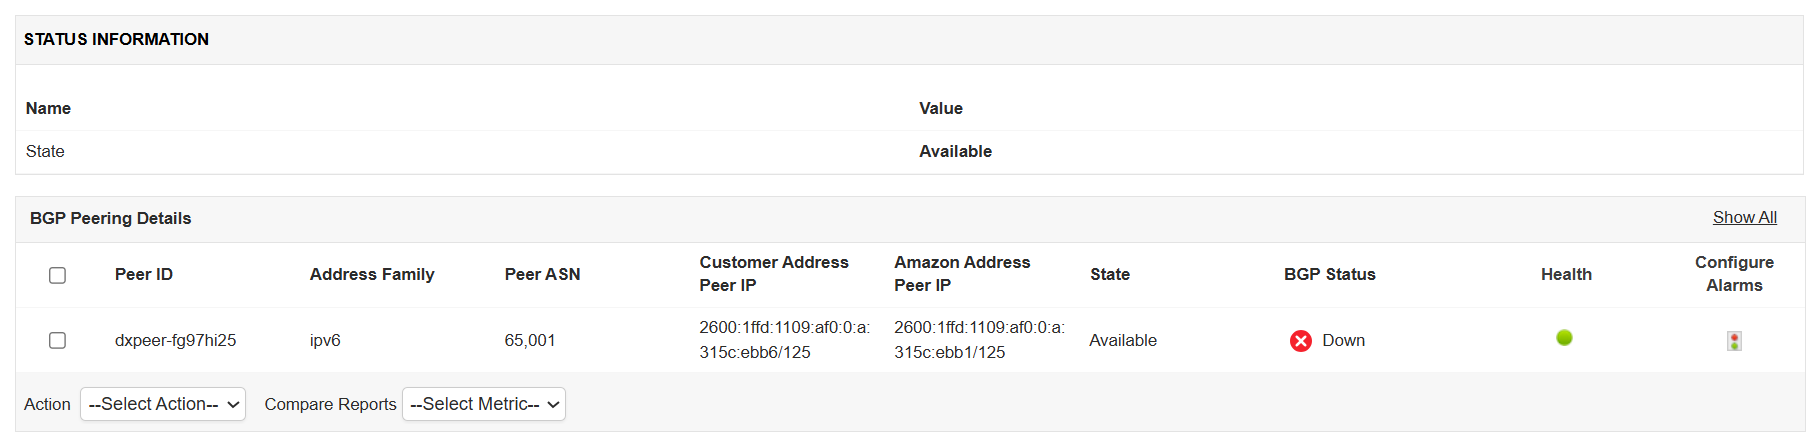Click the Address Family column header

[x=372, y=274]
